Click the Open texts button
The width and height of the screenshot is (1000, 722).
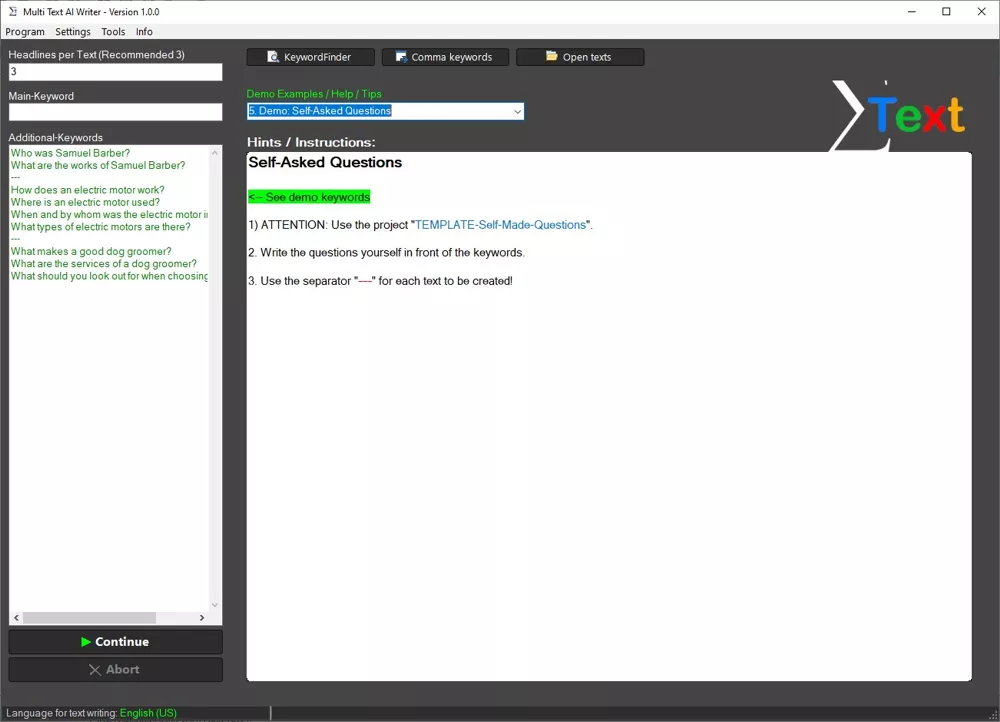point(580,57)
